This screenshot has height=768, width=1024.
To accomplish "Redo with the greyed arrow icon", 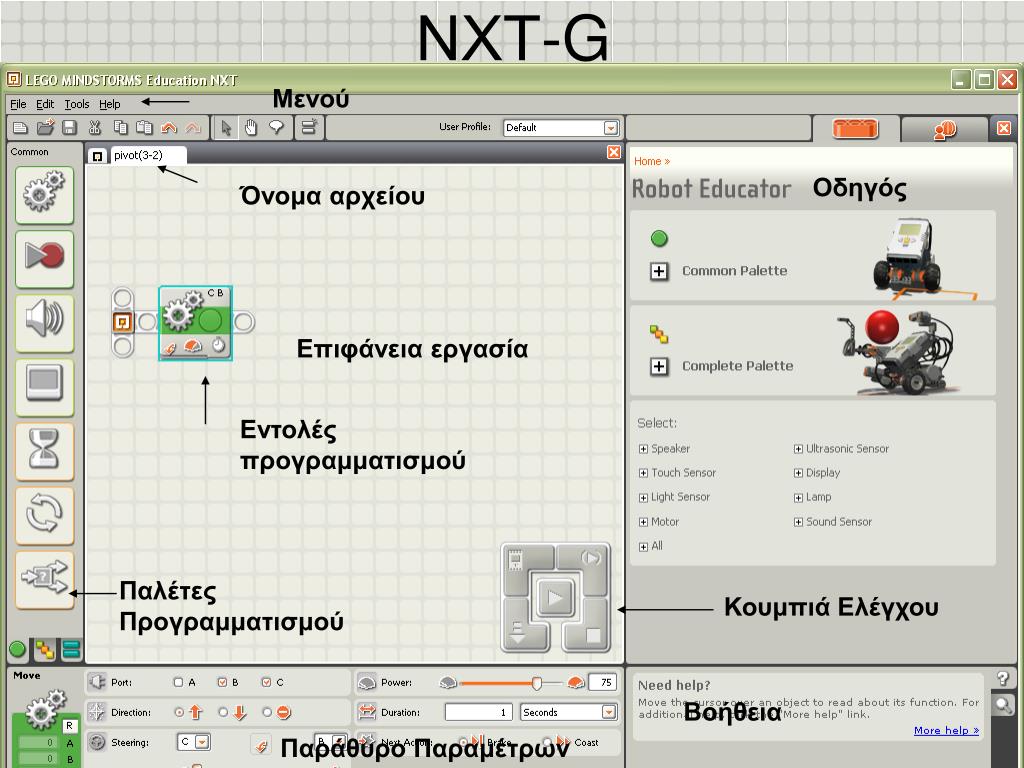I will [193, 127].
